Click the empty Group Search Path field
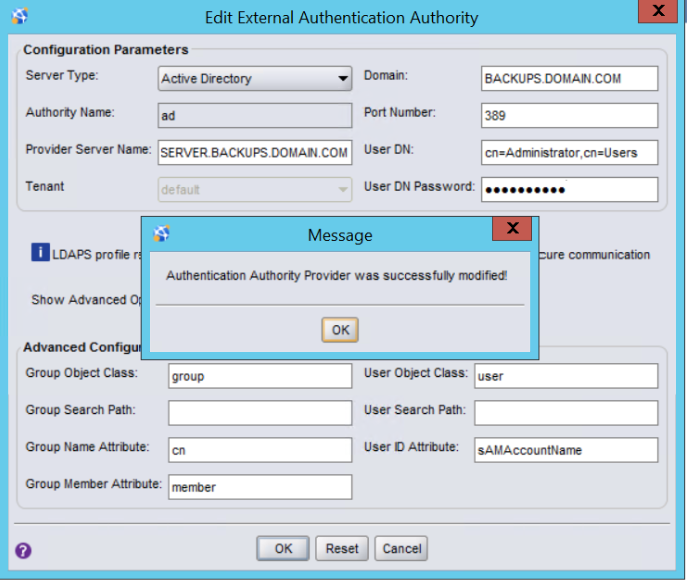This screenshot has width=687, height=582. (260, 412)
